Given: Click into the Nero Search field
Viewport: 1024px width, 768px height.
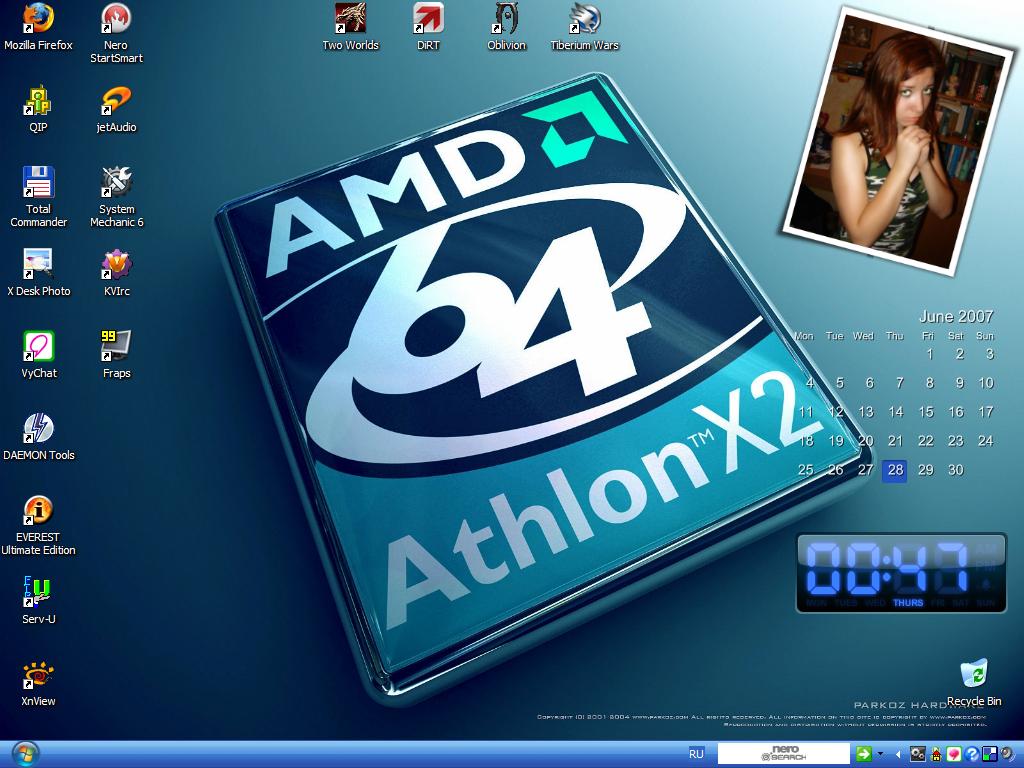Looking at the screenshot, I should click(784, 754).
